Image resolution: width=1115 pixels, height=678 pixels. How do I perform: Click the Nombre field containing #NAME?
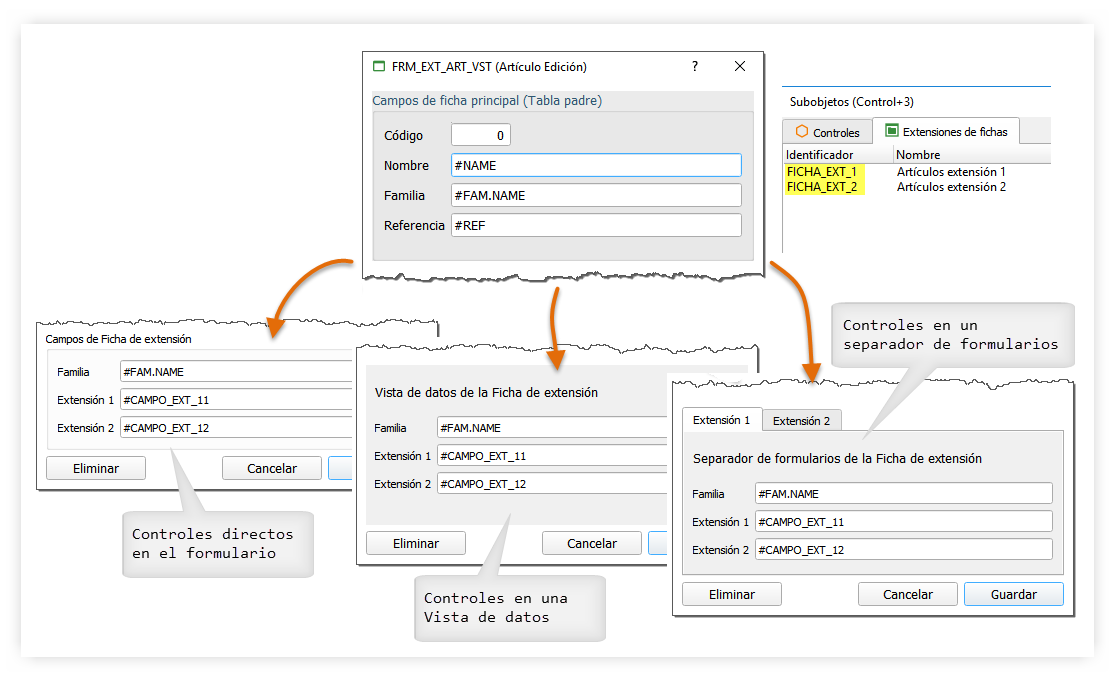[x=596, y=165]
